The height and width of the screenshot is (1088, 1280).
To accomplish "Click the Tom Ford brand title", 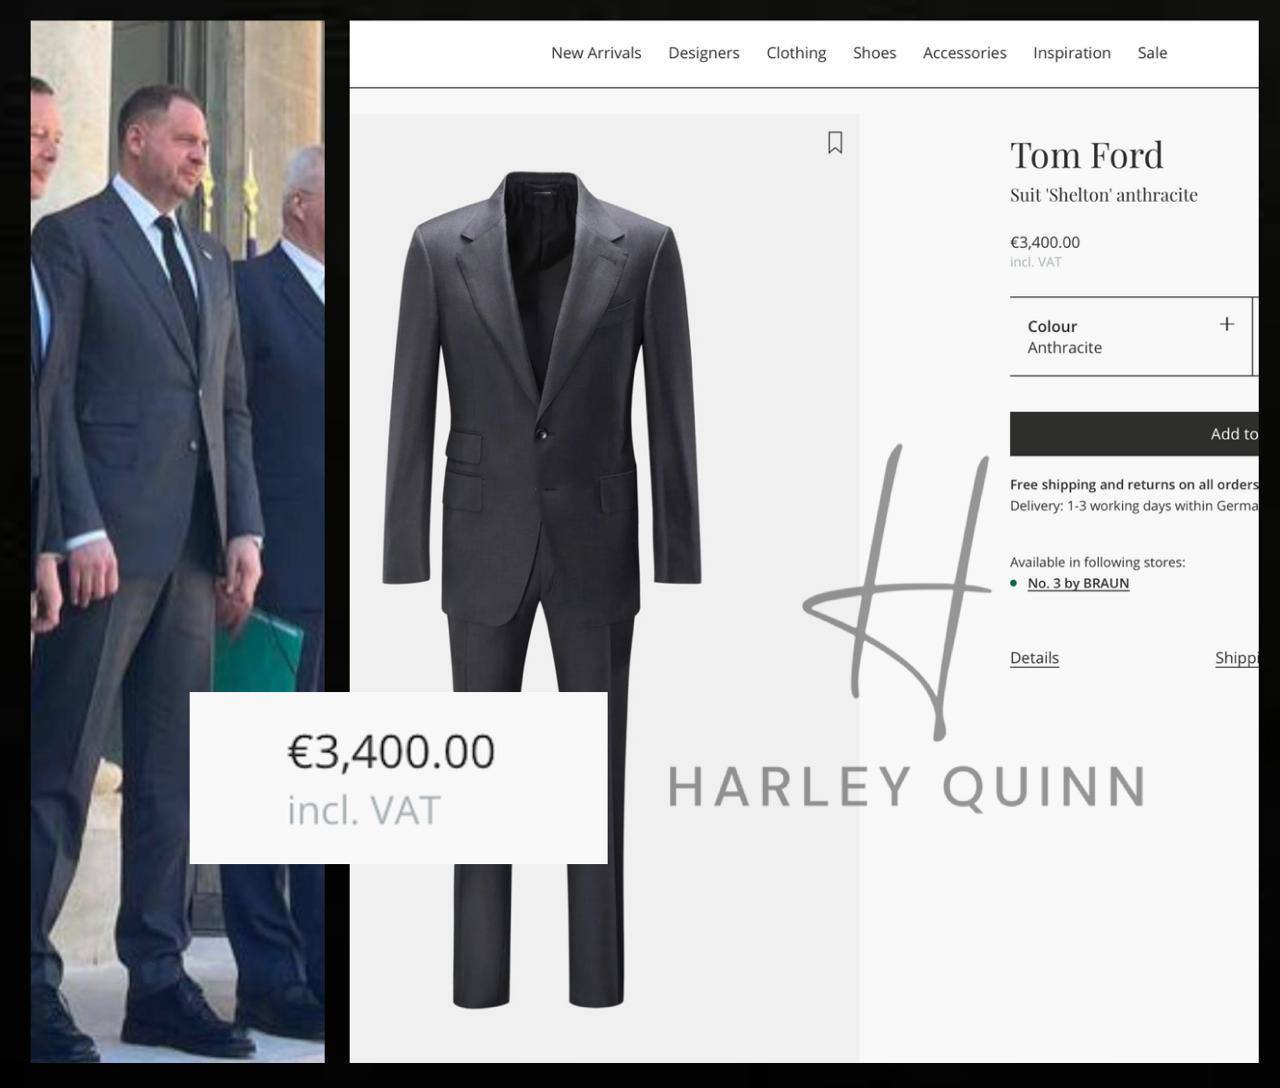I will 1087,155.
